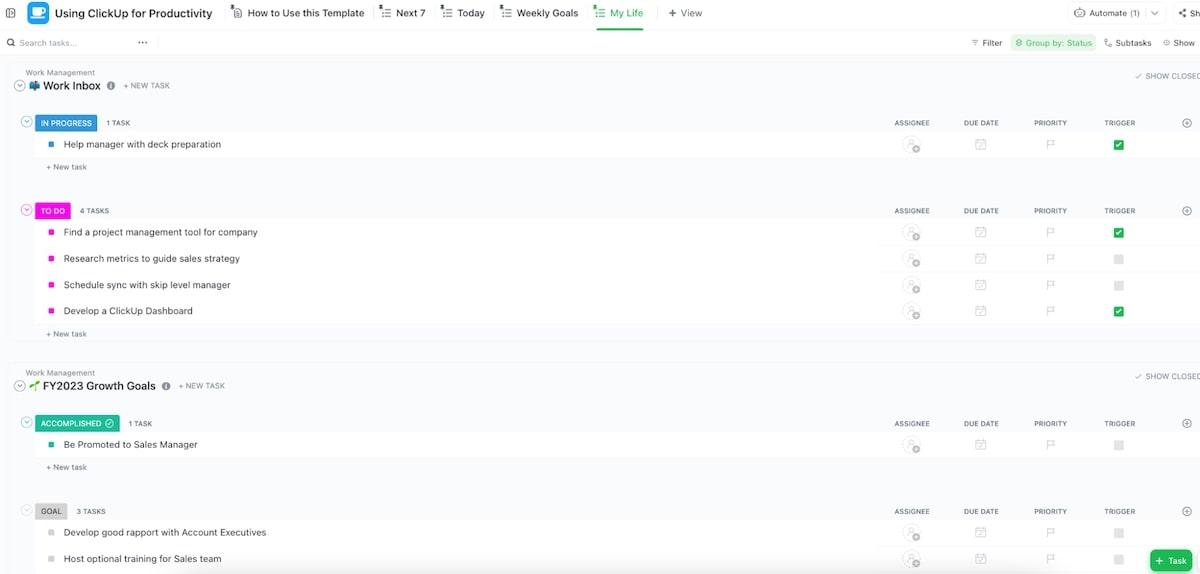
Task: Add column with plus icon in Accomplished header
Action: (x=1187, y=423)
